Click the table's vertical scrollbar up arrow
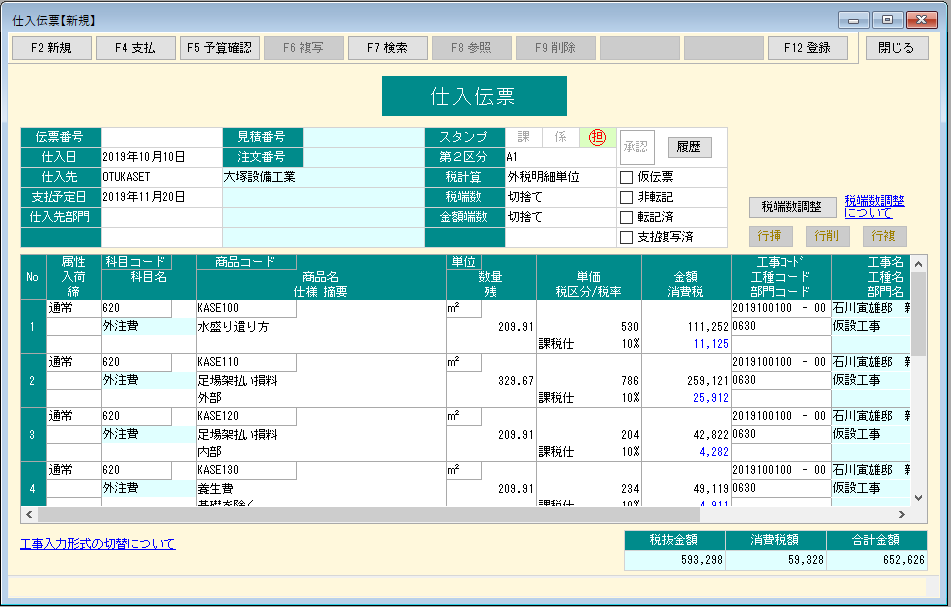Screen dimensions: 951x607 pos(918,264)
